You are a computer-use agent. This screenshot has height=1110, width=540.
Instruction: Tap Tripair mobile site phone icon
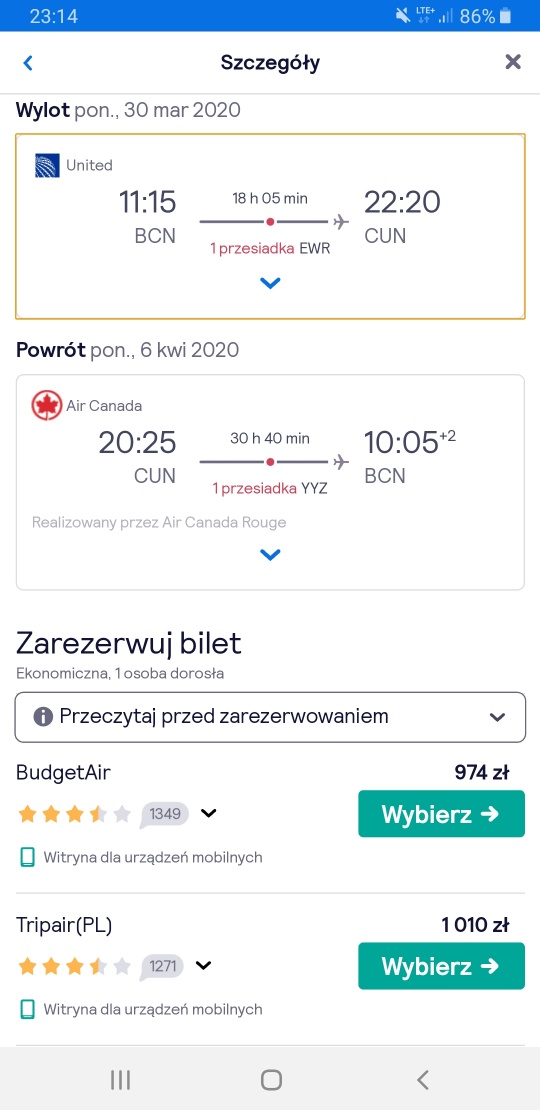click(x=28, y=1009)
